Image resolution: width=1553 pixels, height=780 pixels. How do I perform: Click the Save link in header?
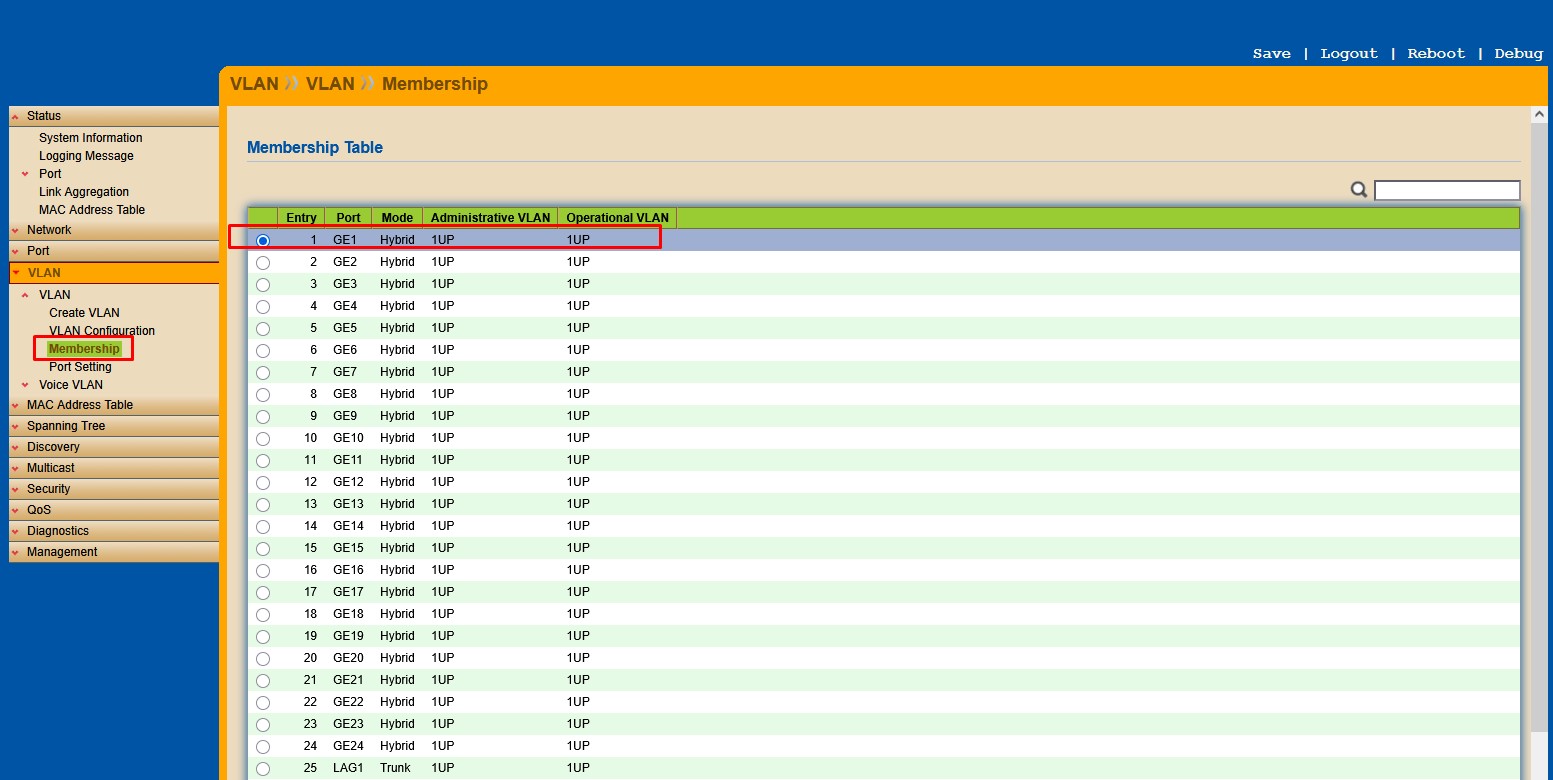tap(1271, 54)
